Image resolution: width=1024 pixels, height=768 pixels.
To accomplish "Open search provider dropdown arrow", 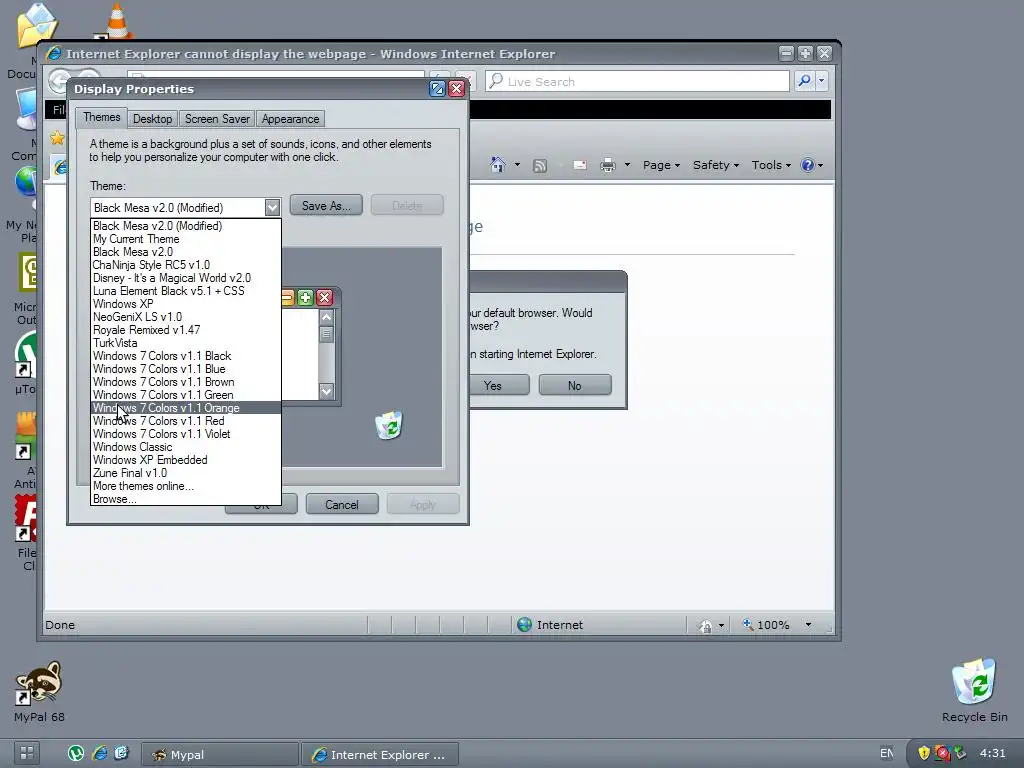I will [x=822, y=81].
